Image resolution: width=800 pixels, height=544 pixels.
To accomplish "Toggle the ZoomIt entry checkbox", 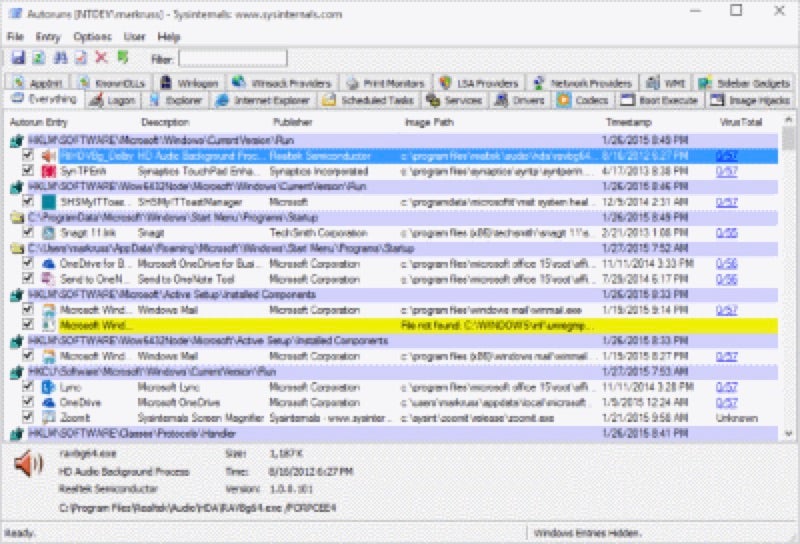I will tap(28, 417).
